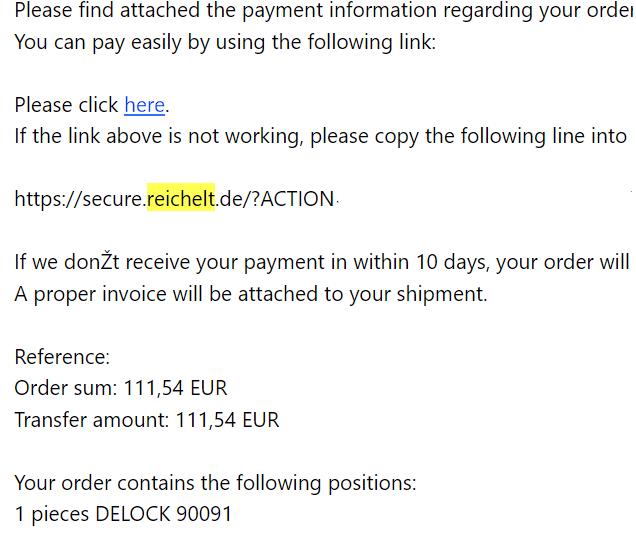636x538 pixels.
Task: Click the words "Please click" before the link
Action: point(66,105)
